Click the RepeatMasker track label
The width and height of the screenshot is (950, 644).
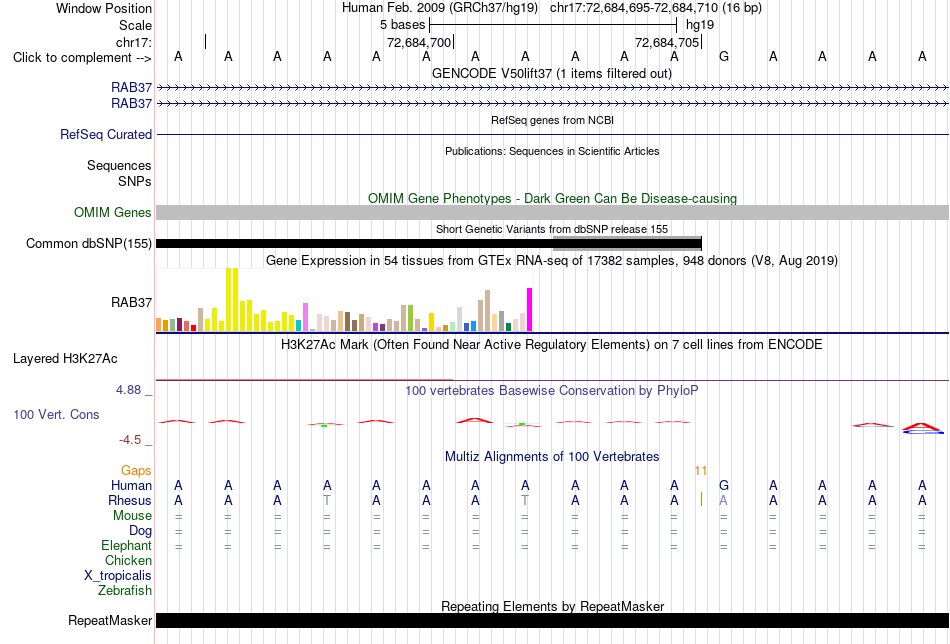(x=110, y=621)
